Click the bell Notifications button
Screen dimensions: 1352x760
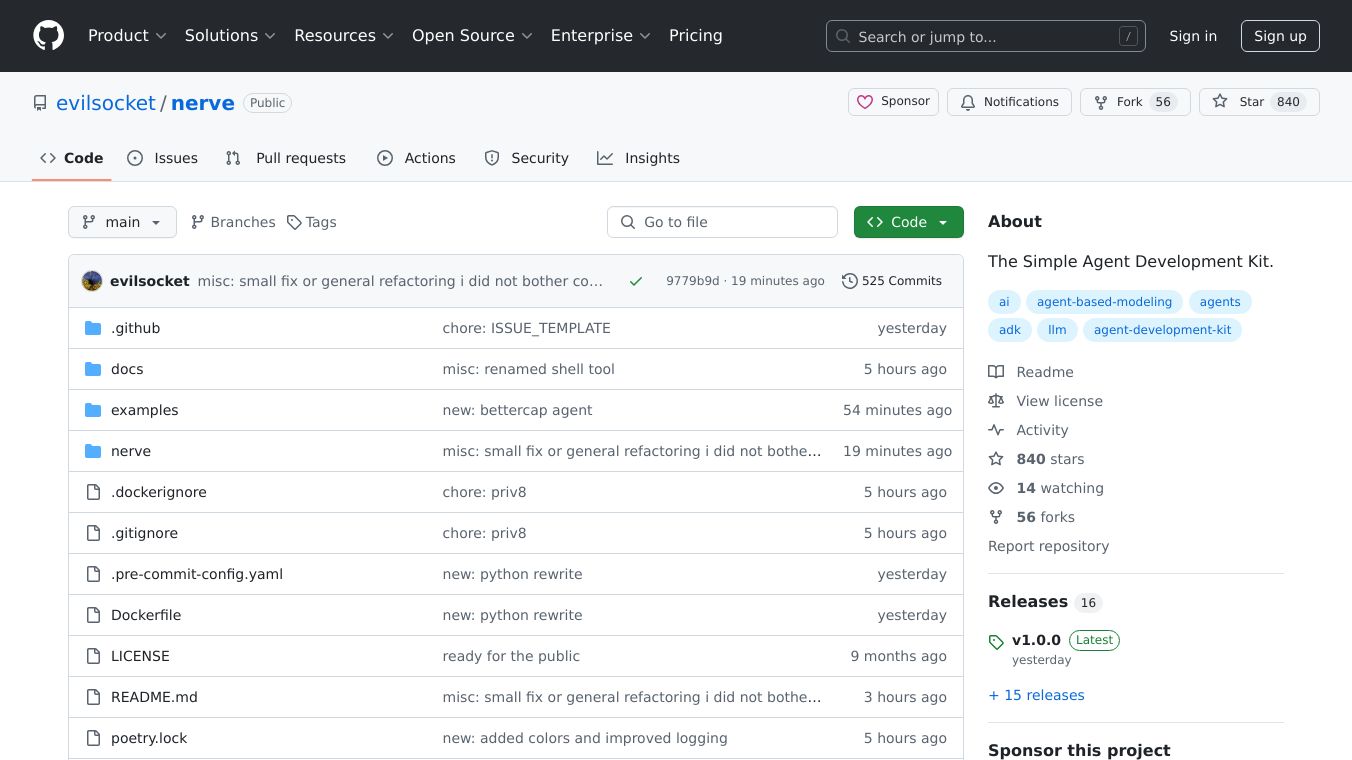[1009, 102]
